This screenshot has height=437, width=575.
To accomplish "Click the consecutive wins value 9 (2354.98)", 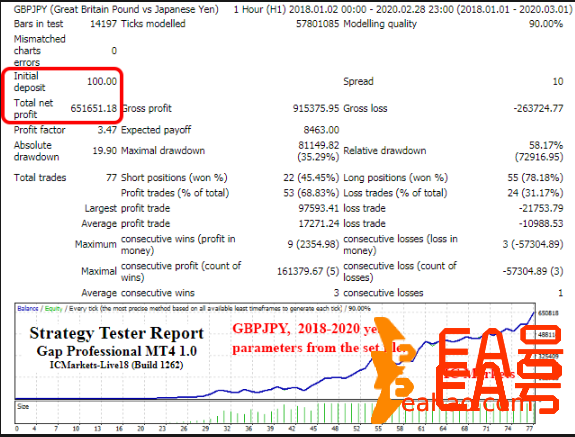I will coord(313,245).
